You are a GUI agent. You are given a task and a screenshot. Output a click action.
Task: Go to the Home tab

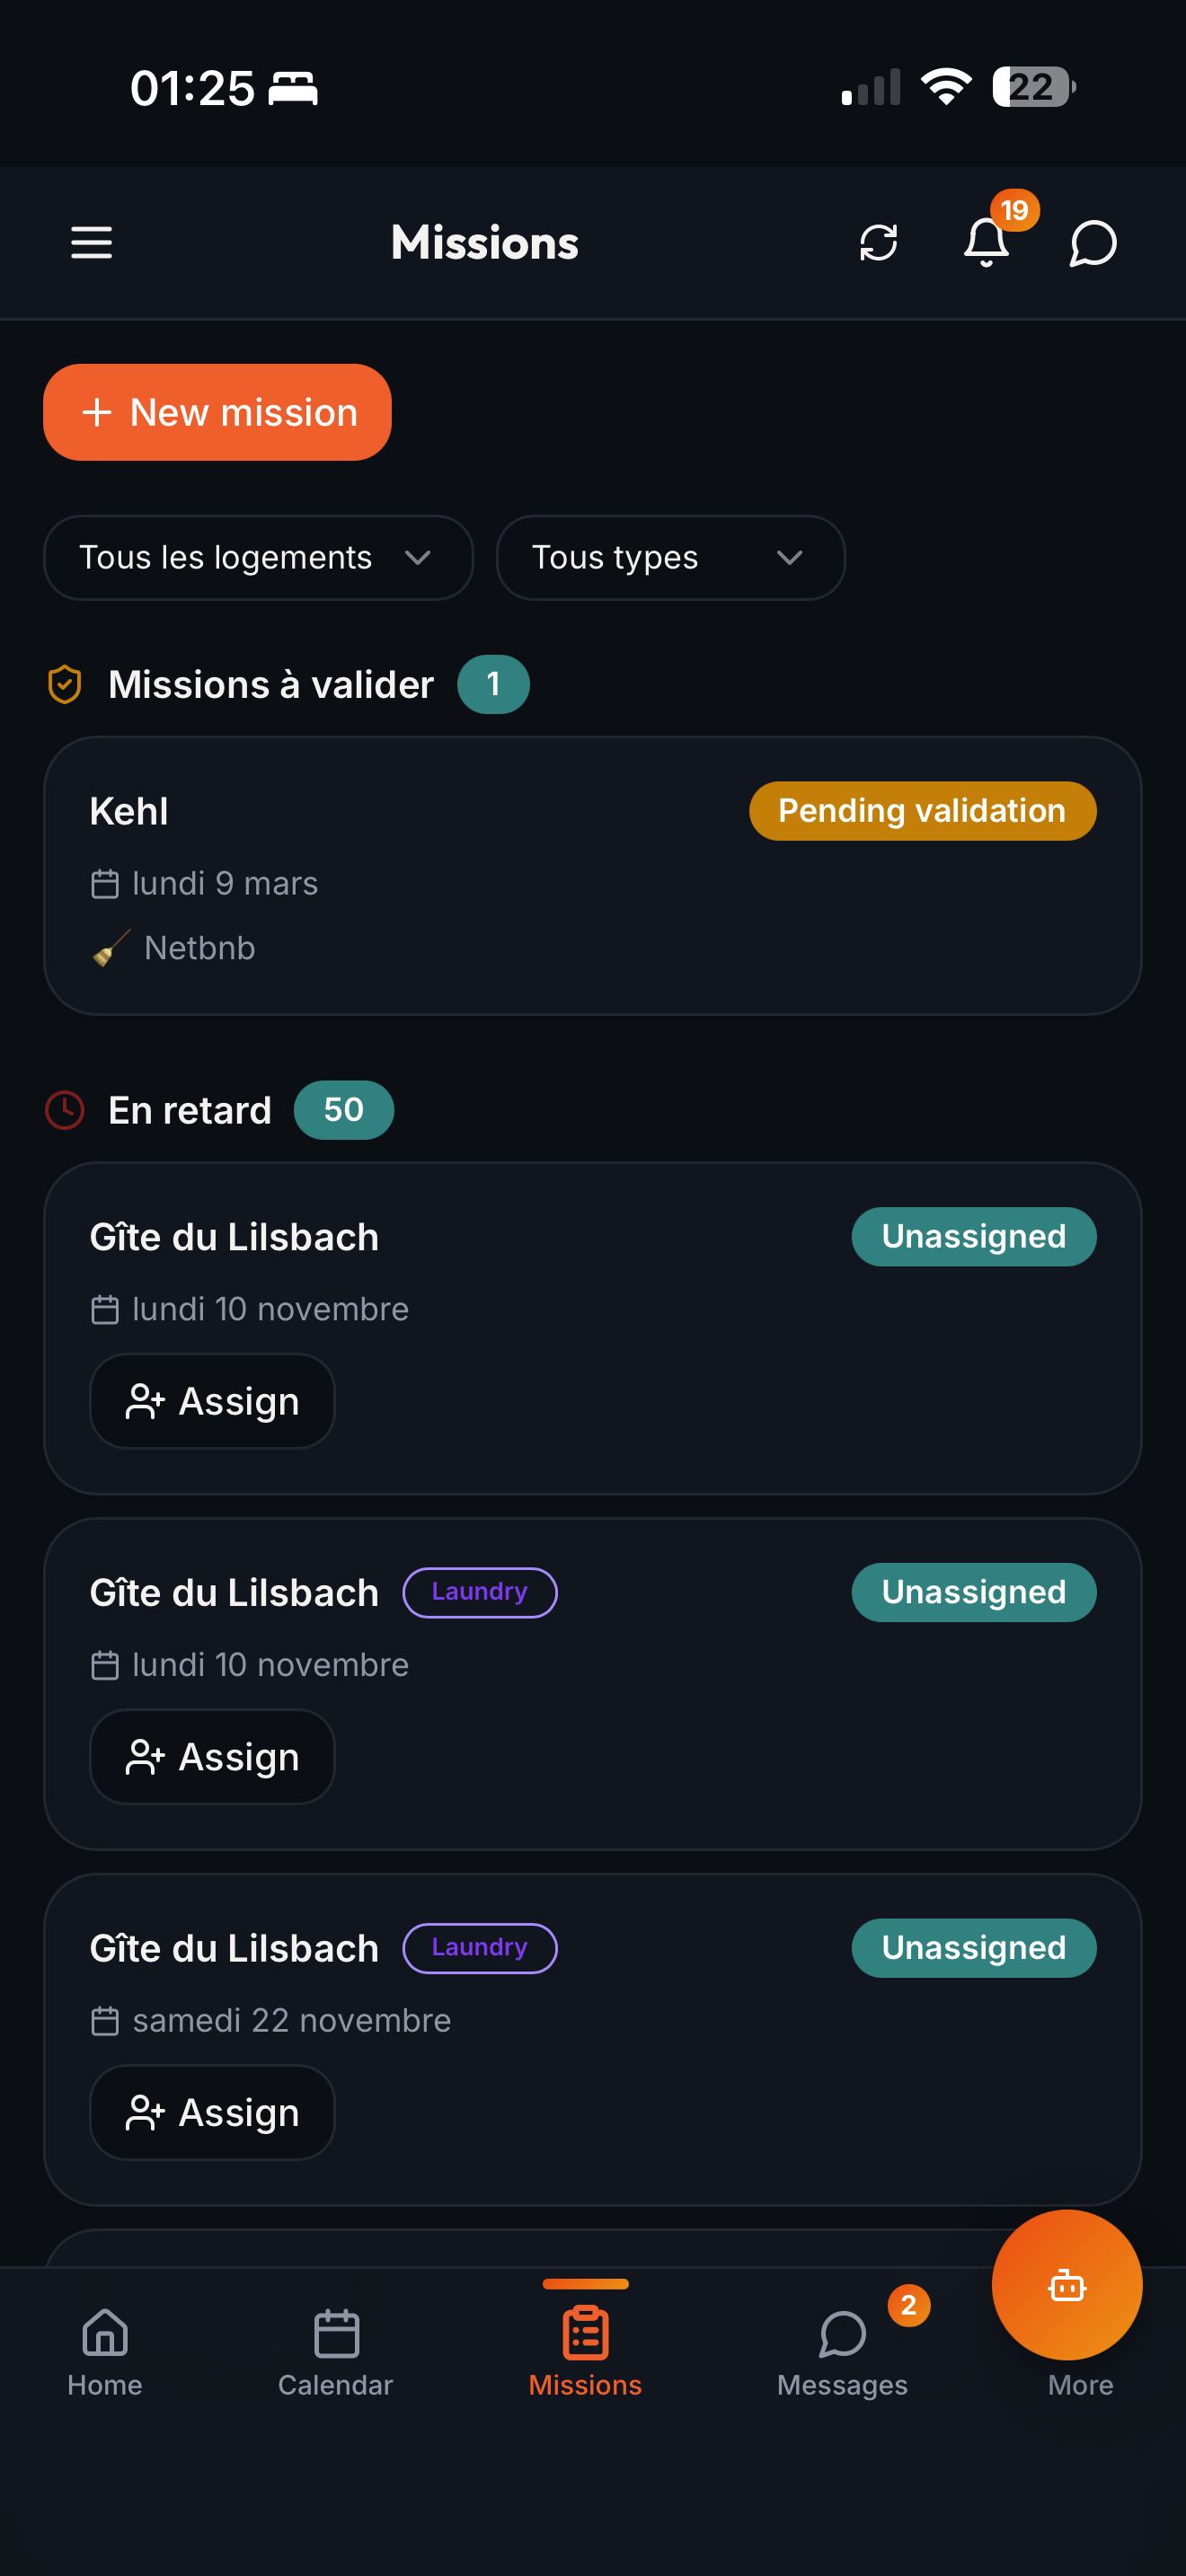[x=105, y=2351]
